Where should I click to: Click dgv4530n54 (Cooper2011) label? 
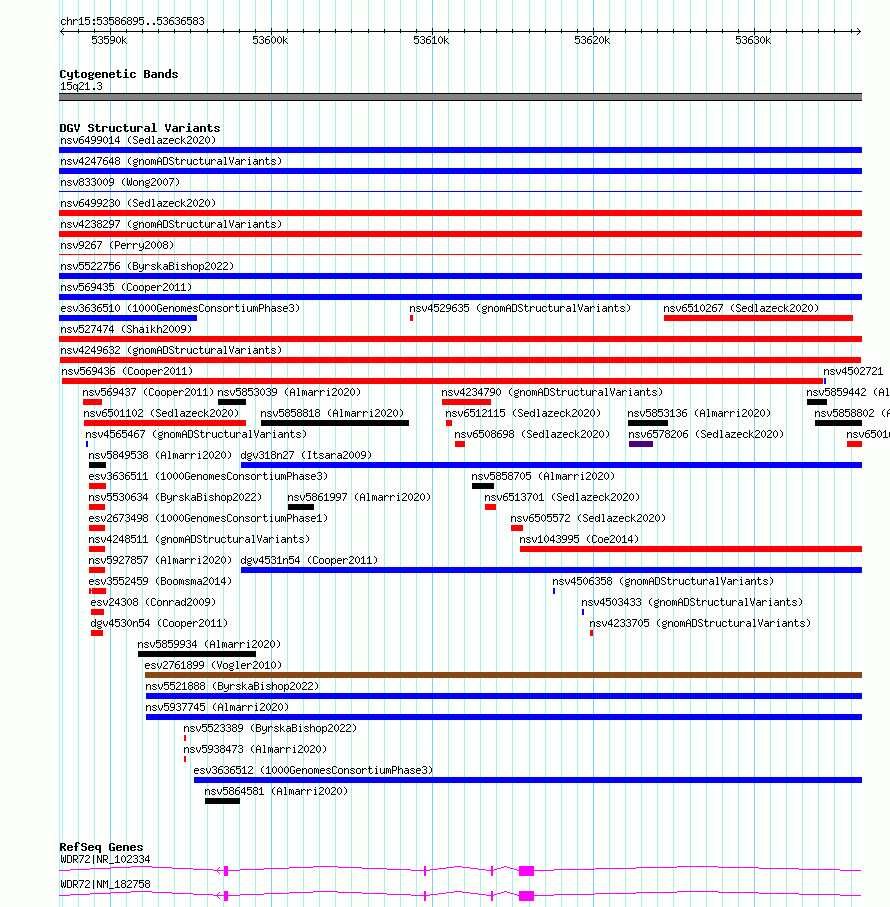pyautogui.click(x=159, y=623)
